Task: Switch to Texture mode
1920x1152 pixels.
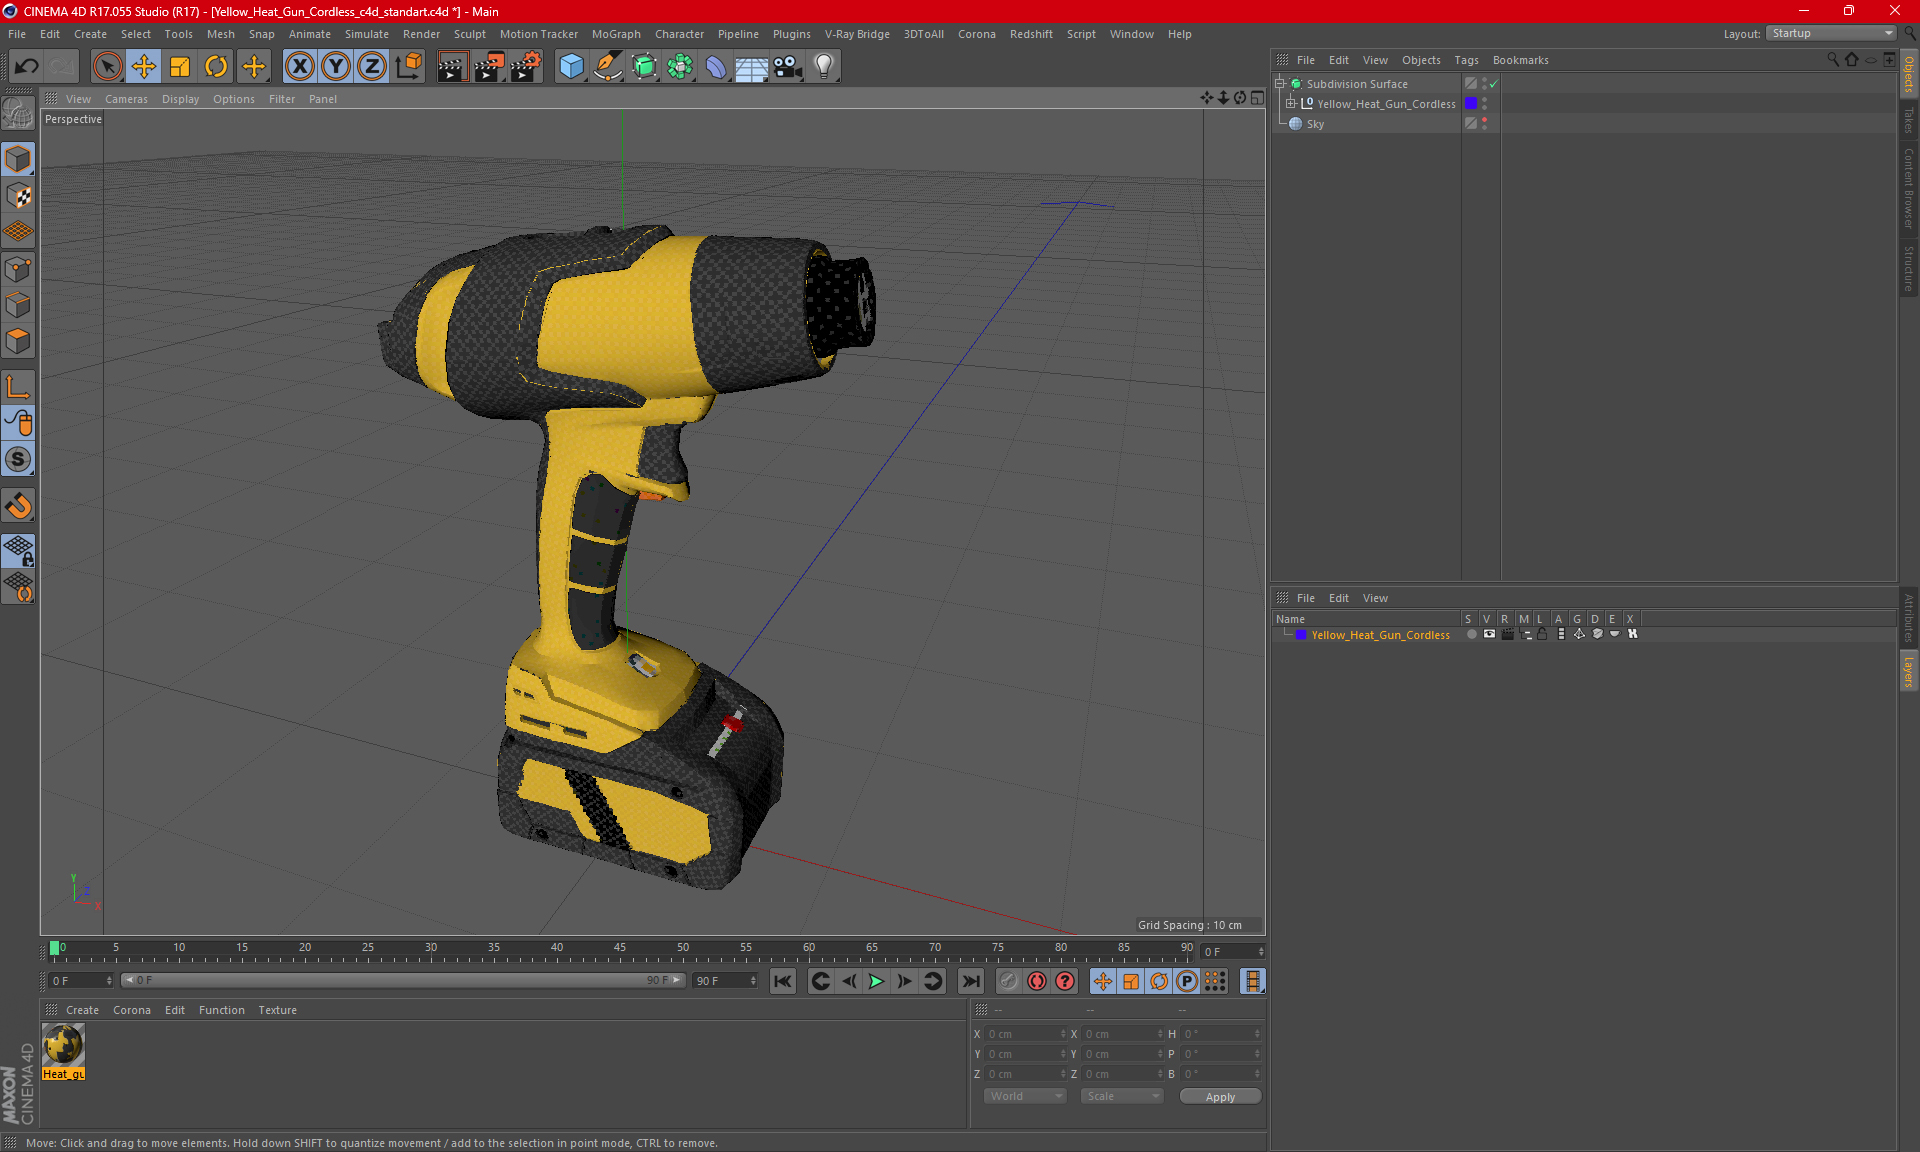Action: (18, 196)
